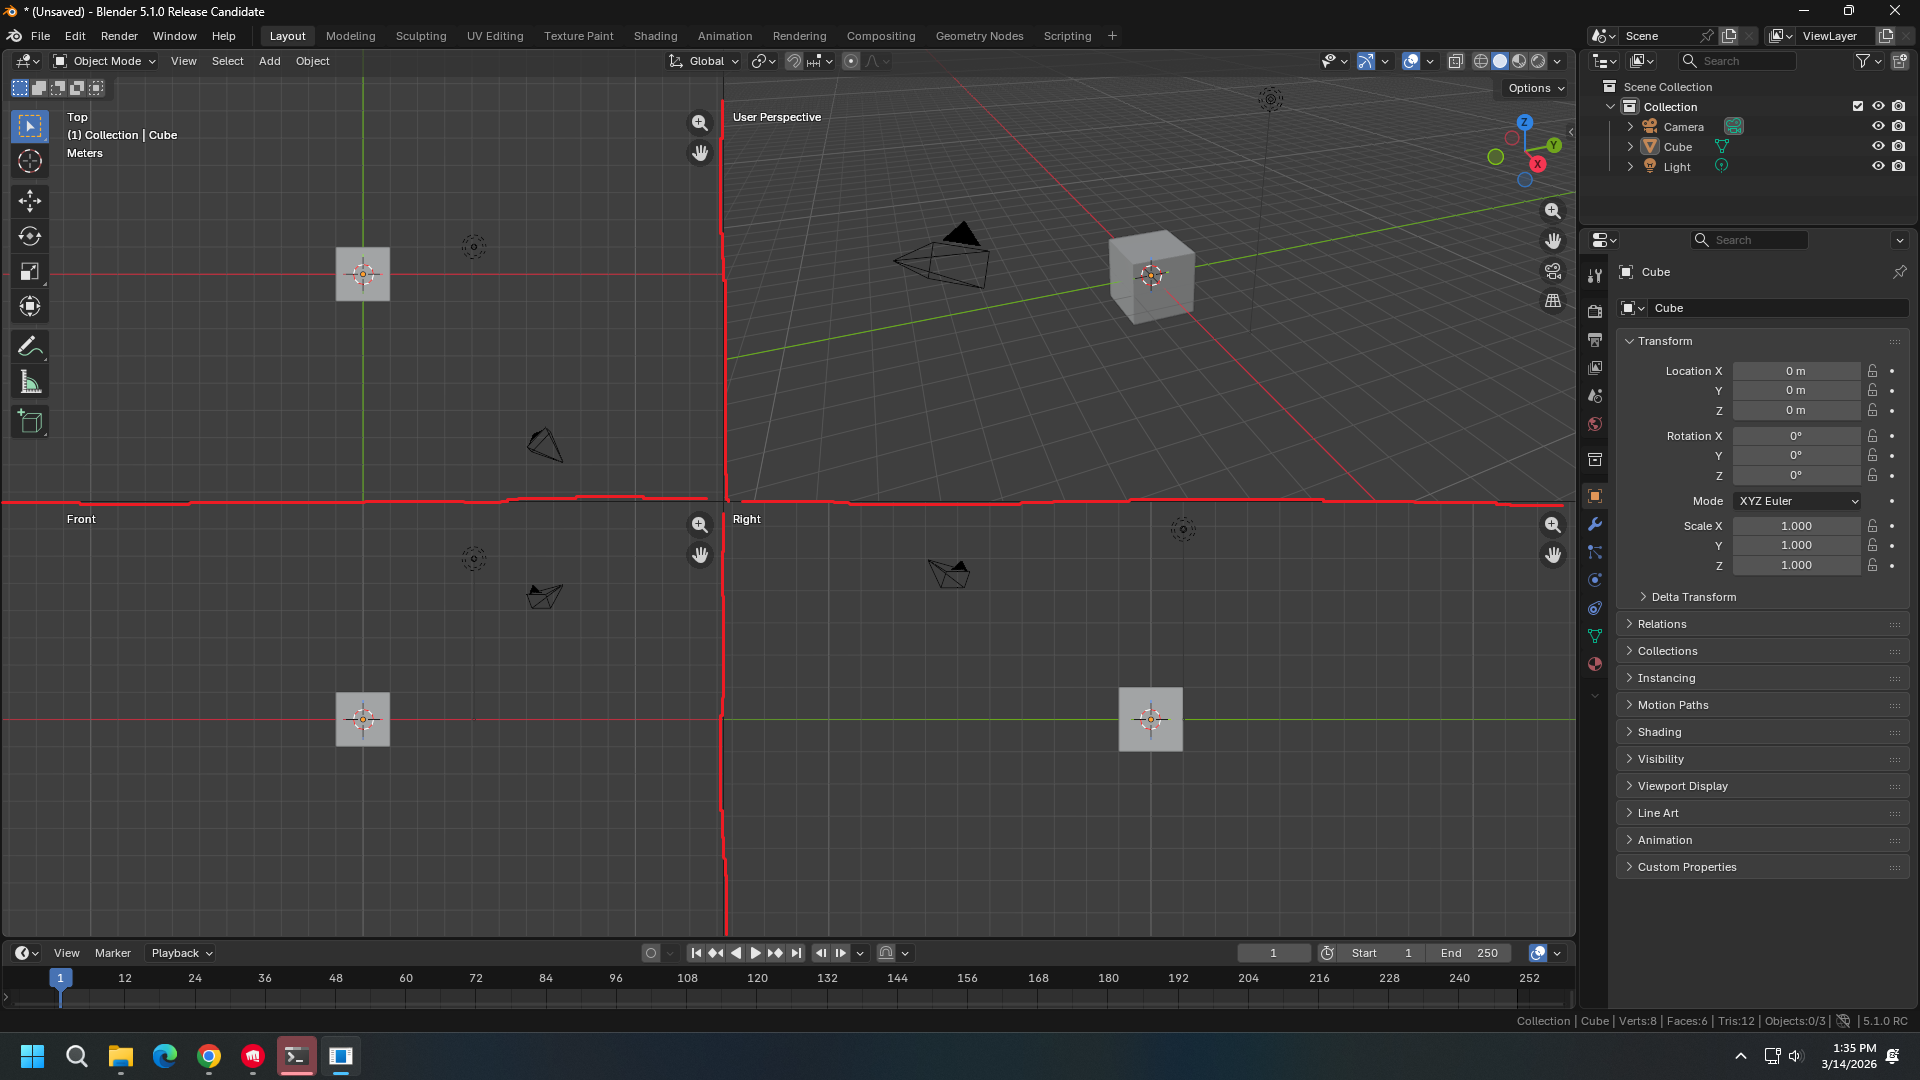Screen dimensions: 1920x1080
Task: Toggle snapping magnet in header
Action: [794, 61]
